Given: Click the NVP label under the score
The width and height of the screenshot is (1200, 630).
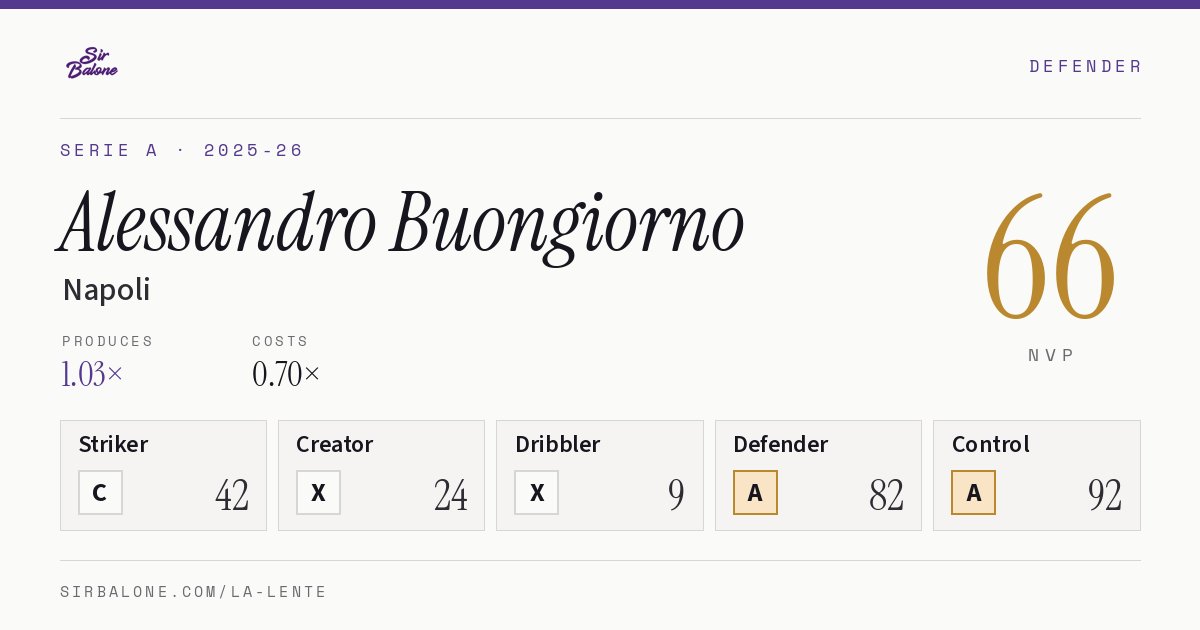Looking at the screenshot, I should (1051, 355).
